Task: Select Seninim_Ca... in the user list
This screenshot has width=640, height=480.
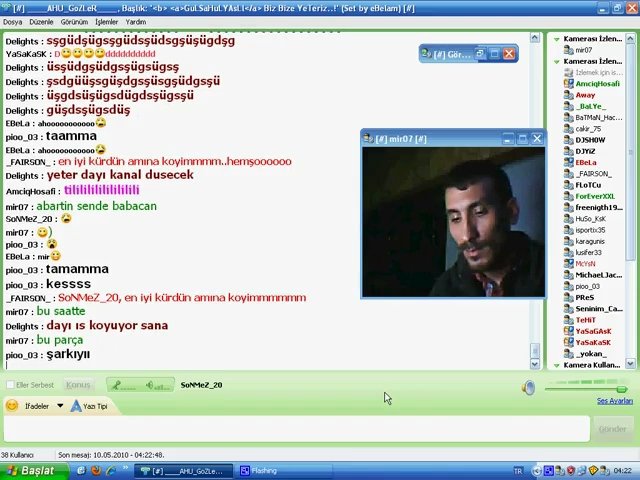Action: (x=599, y=309)
